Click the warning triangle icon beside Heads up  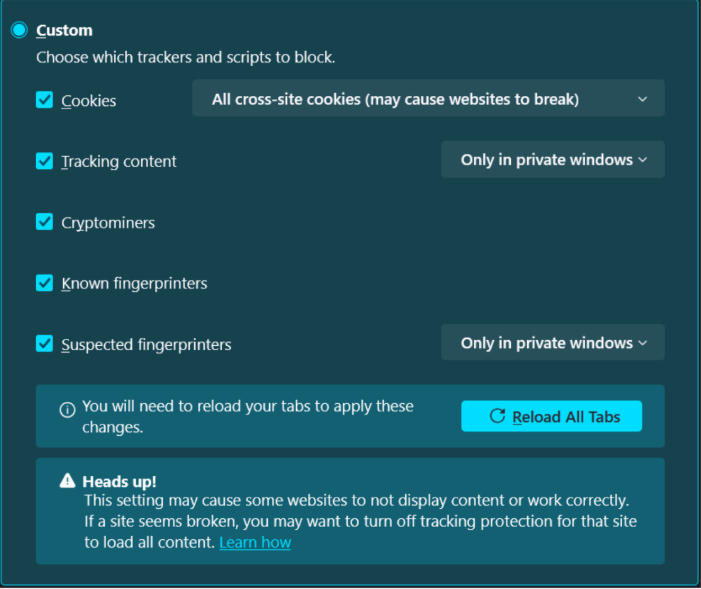[x=68, y=481]
